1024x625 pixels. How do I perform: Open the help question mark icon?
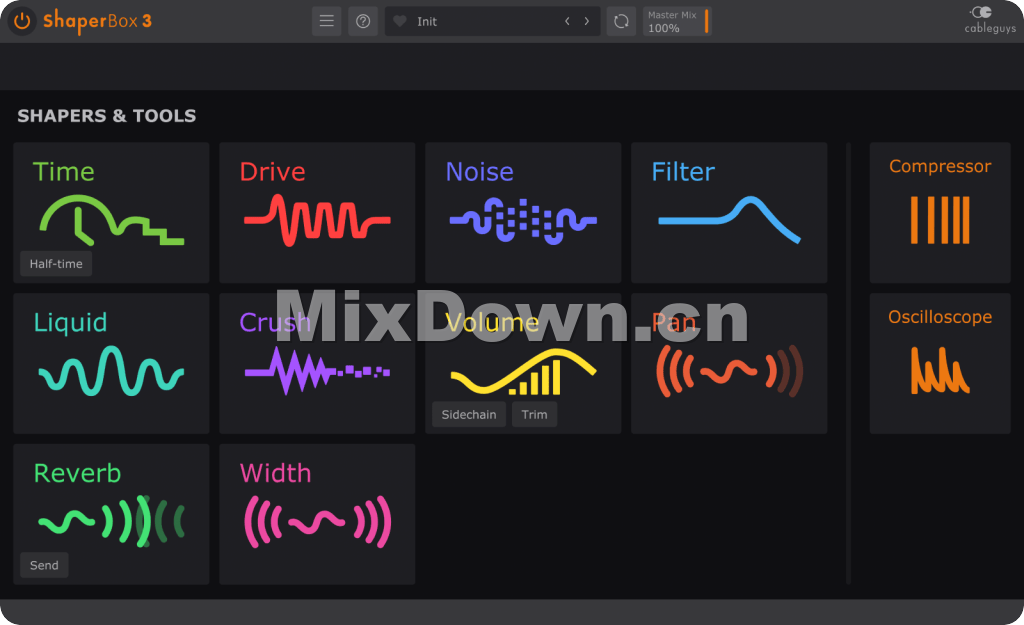363,22
